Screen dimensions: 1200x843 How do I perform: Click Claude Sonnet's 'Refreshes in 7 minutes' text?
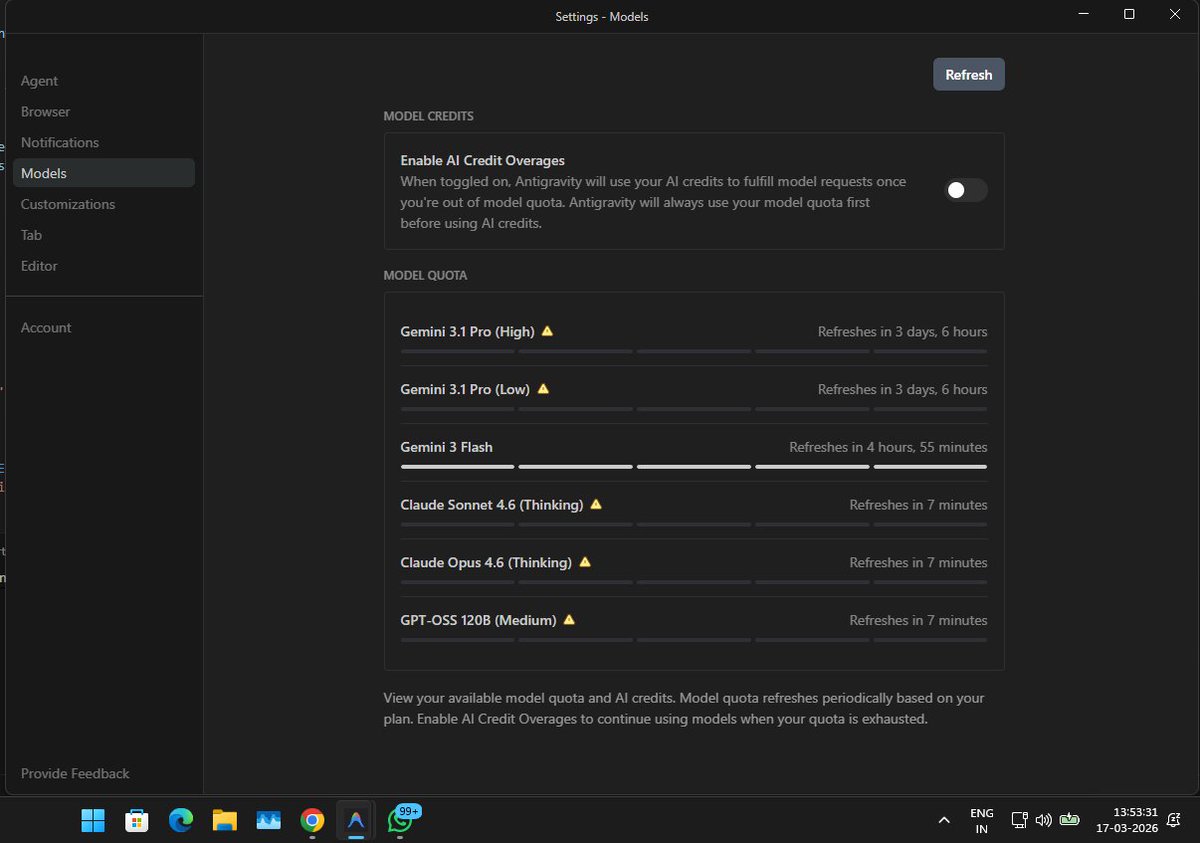click(918, 505)
